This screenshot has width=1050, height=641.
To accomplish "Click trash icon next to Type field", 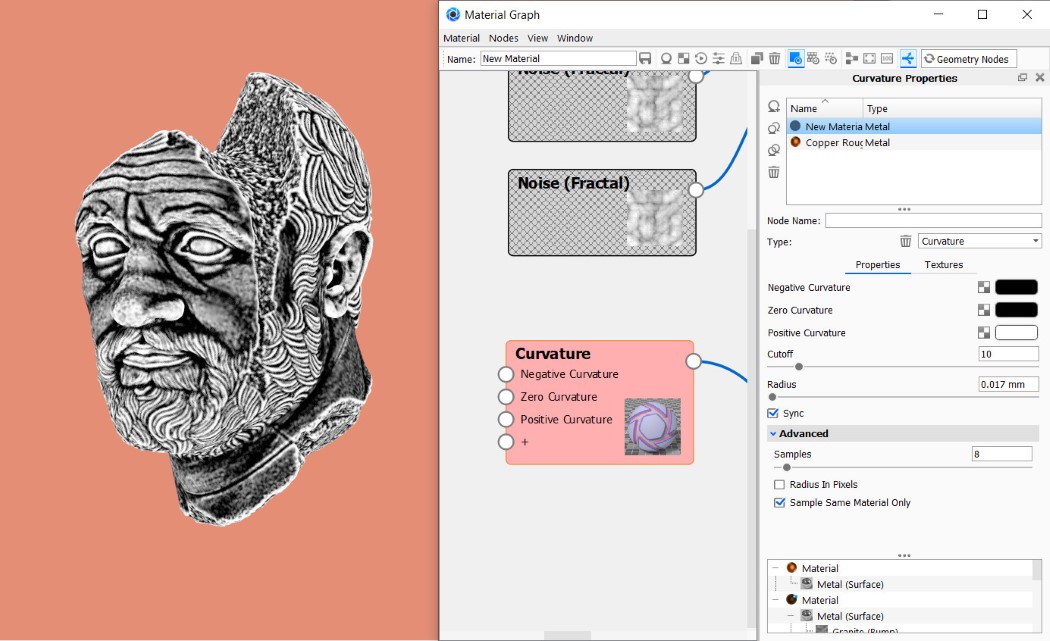I will click(x=905, y=241).
